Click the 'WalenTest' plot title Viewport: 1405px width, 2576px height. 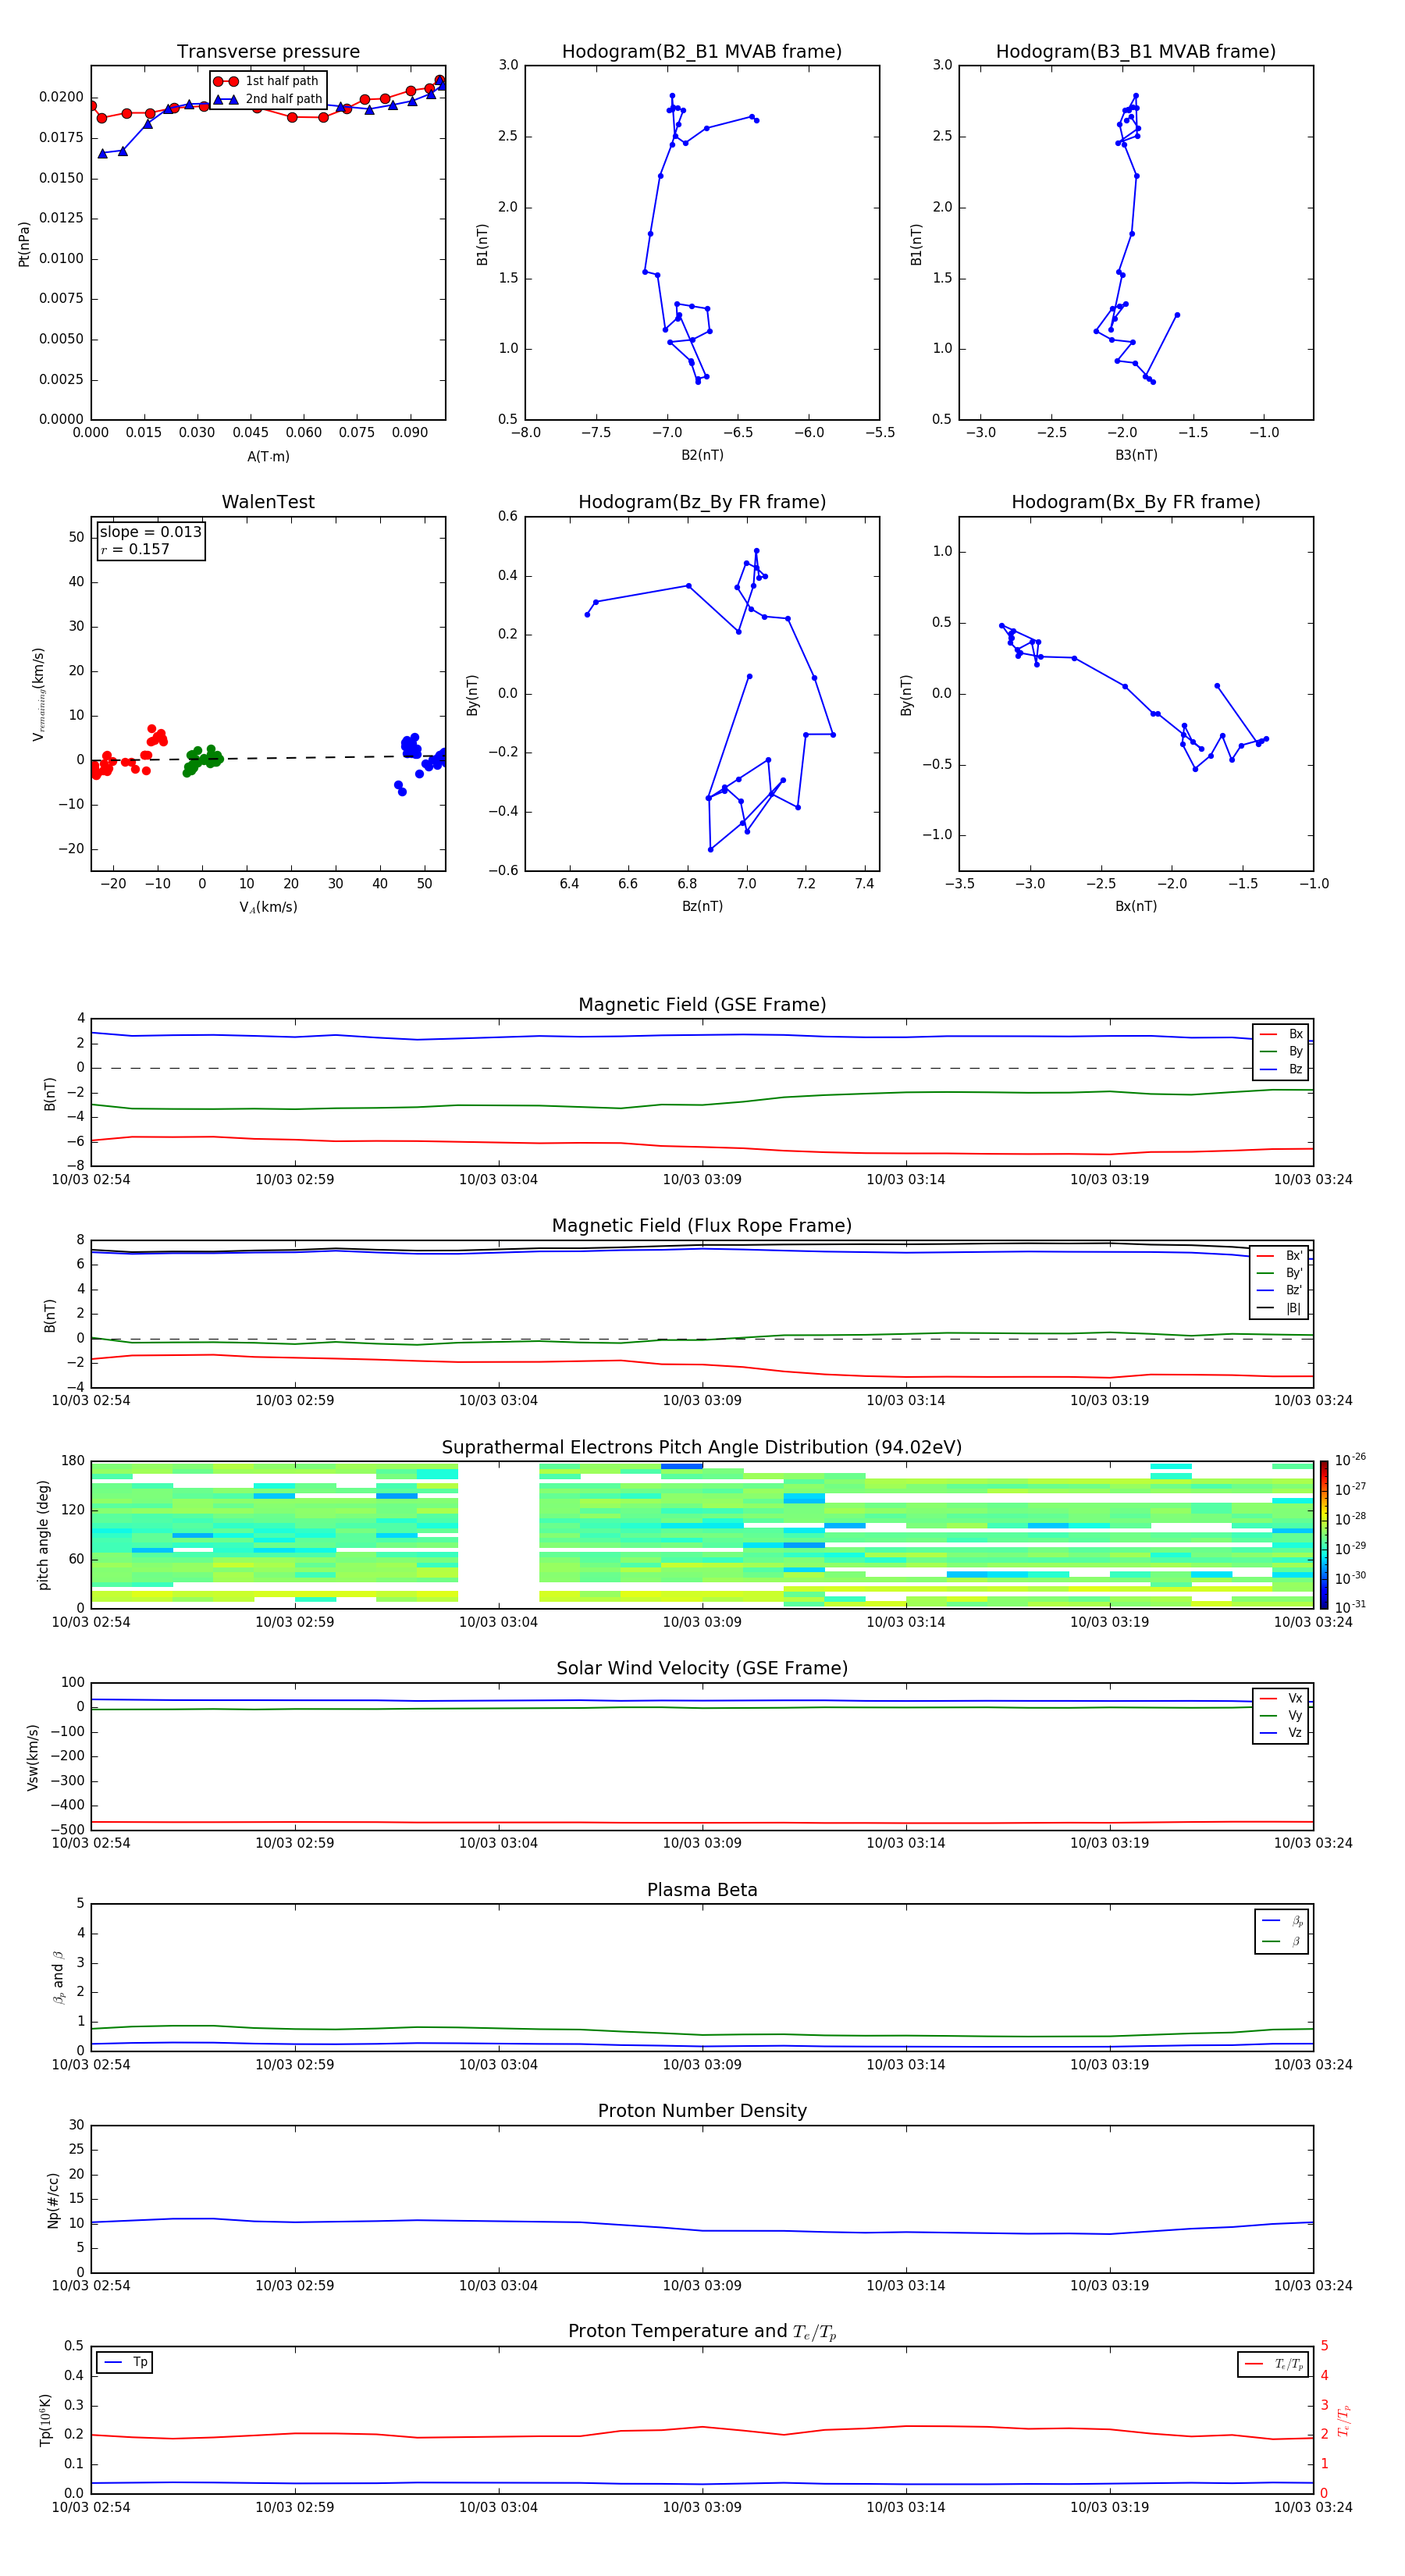268,502
